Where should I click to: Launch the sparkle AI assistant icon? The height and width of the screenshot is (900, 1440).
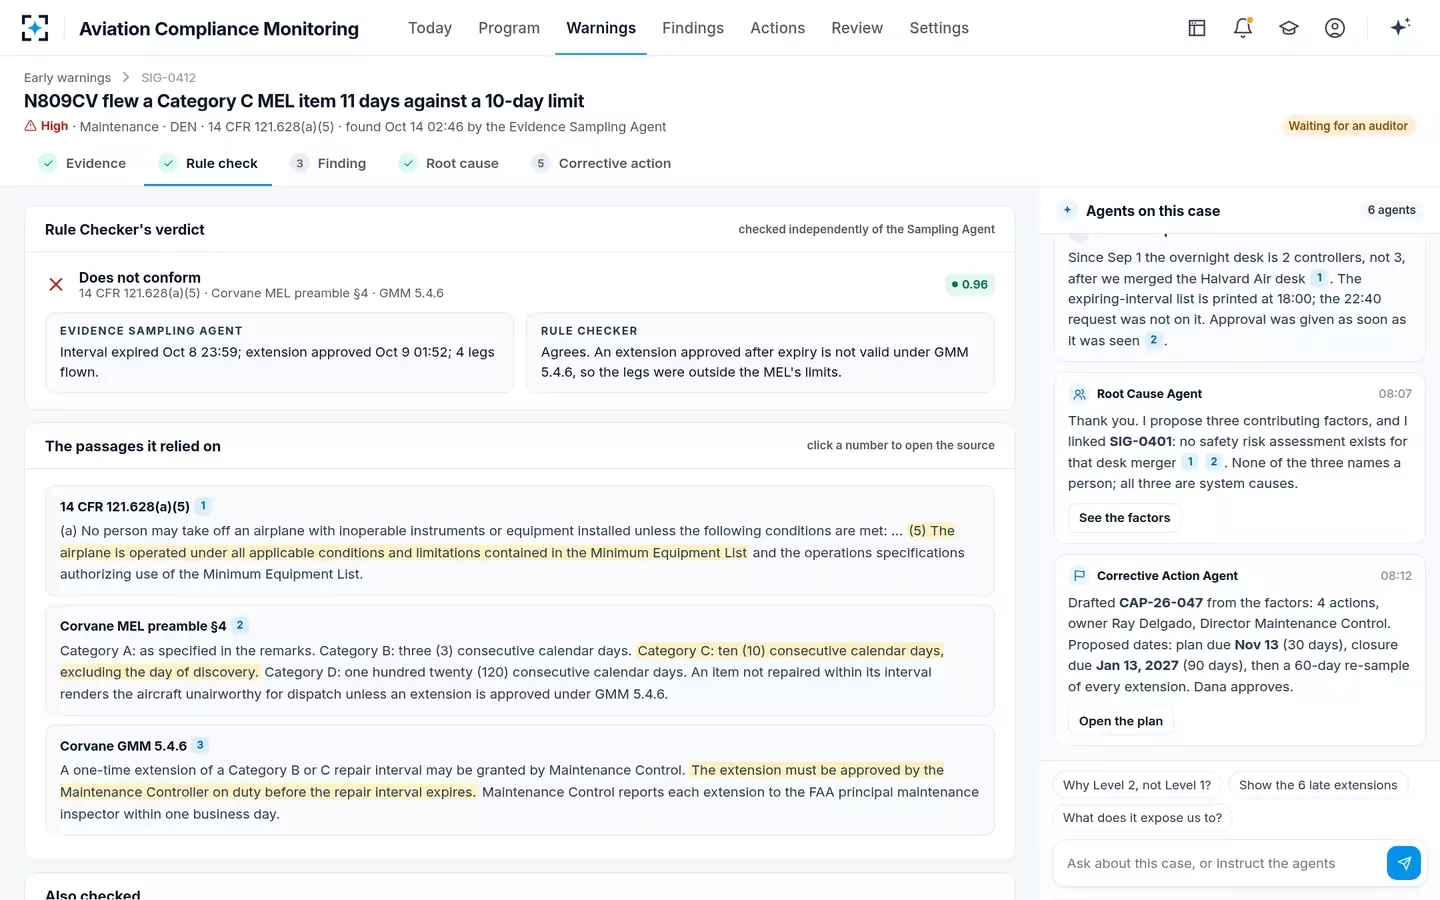pos(1400,27)
